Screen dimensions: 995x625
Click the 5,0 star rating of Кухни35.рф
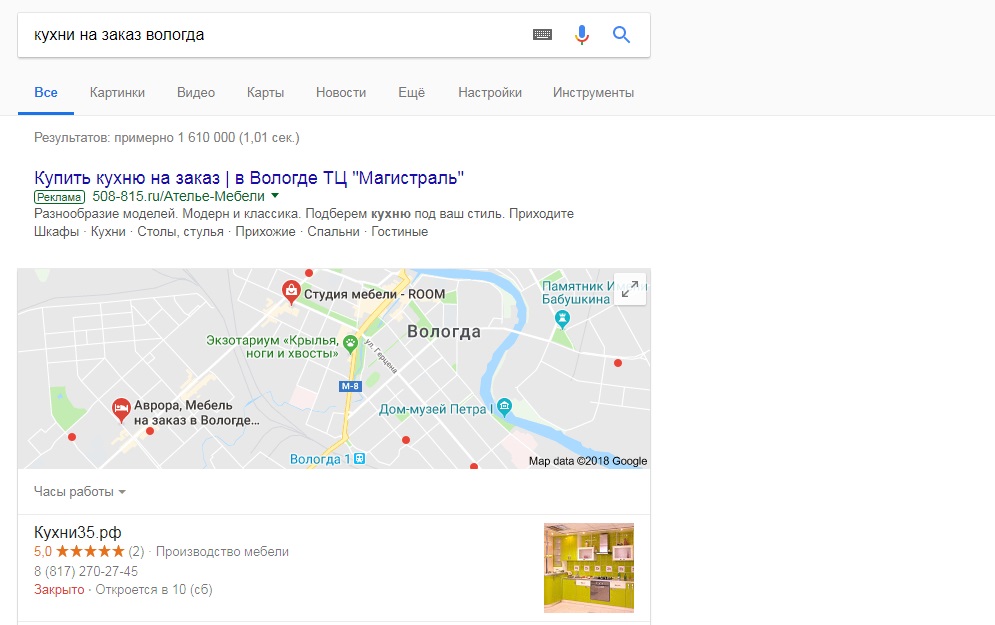(79, 551)
